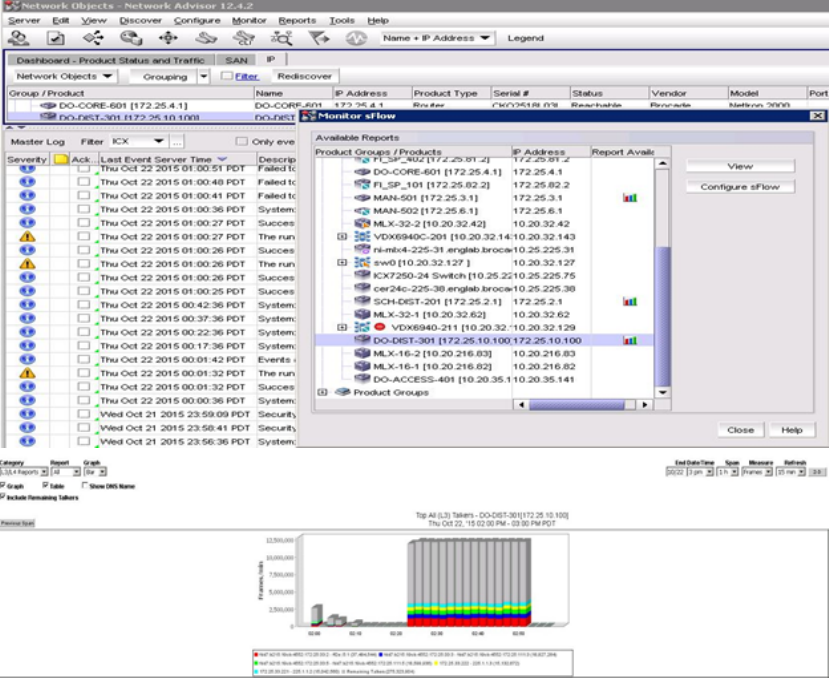Expand the sw0 tree node

(342, 262)
